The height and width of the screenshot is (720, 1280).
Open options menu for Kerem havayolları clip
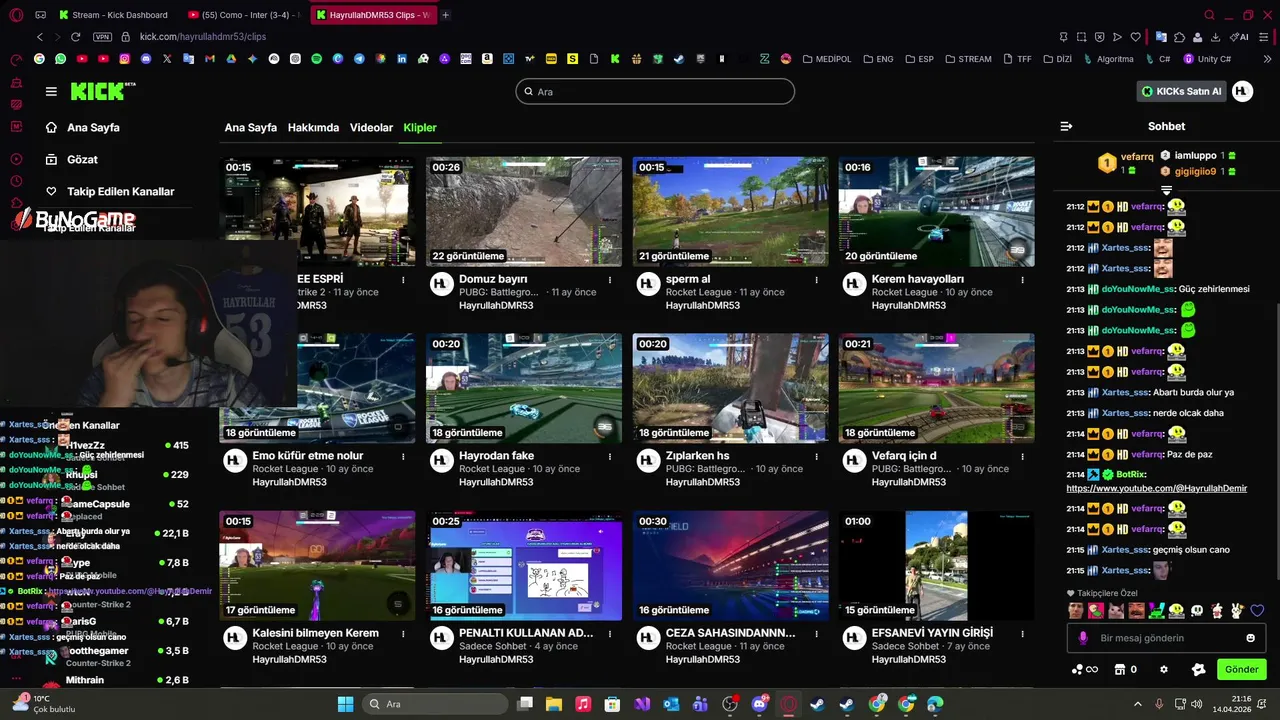tap(1022, 280)
